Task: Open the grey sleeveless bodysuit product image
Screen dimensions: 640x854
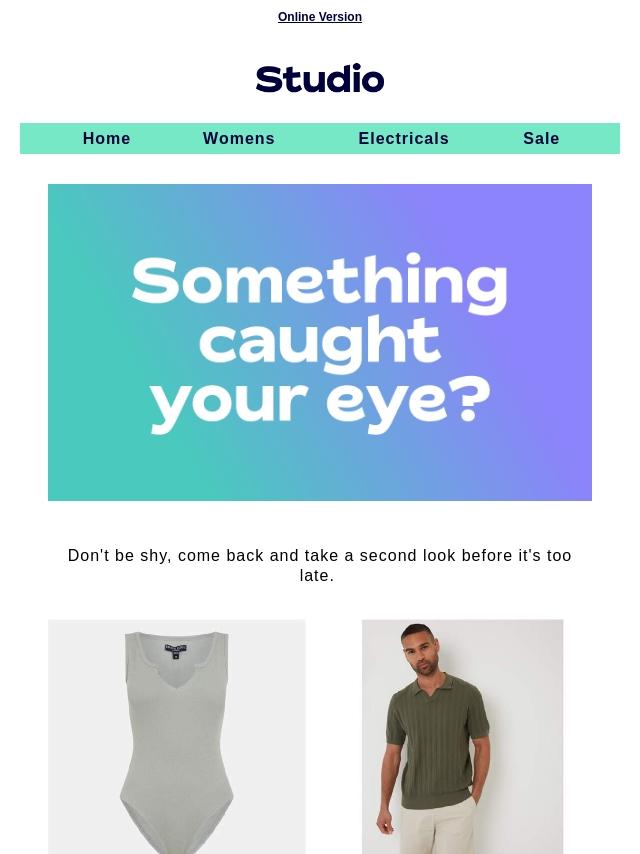Action: (176, 736)
